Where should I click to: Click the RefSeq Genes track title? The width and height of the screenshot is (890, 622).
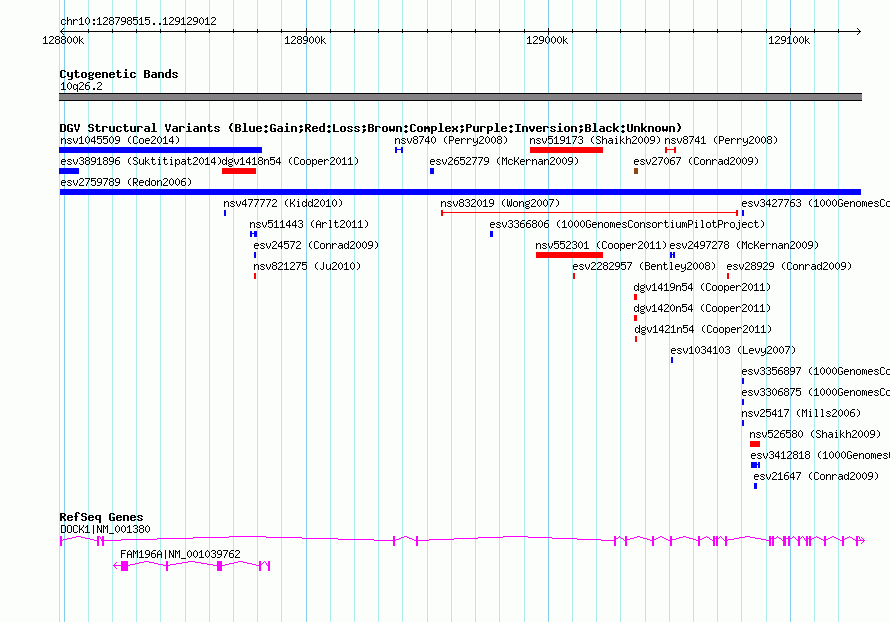(x=102, y=517)
